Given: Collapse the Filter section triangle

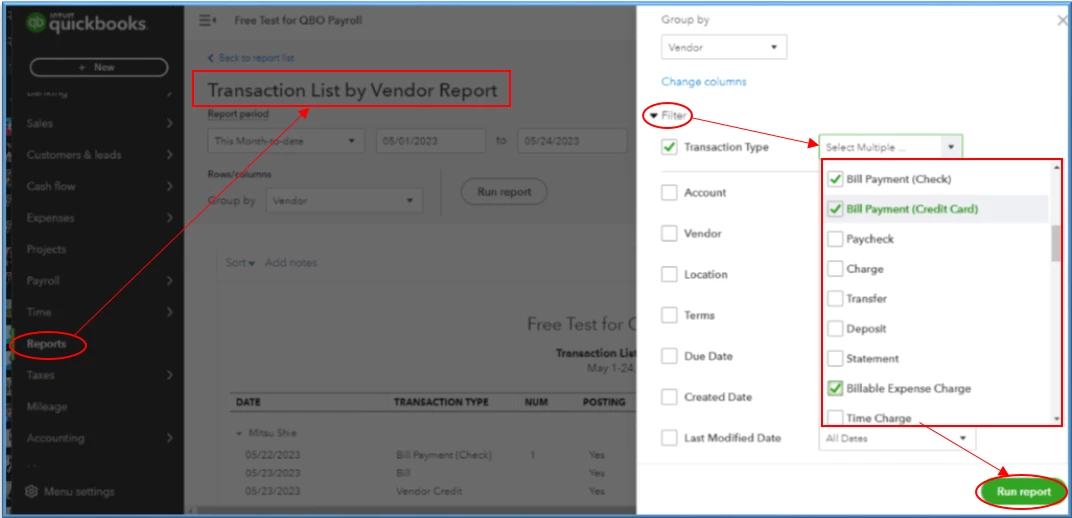Looking at the screenshot, I should [654, 116].
